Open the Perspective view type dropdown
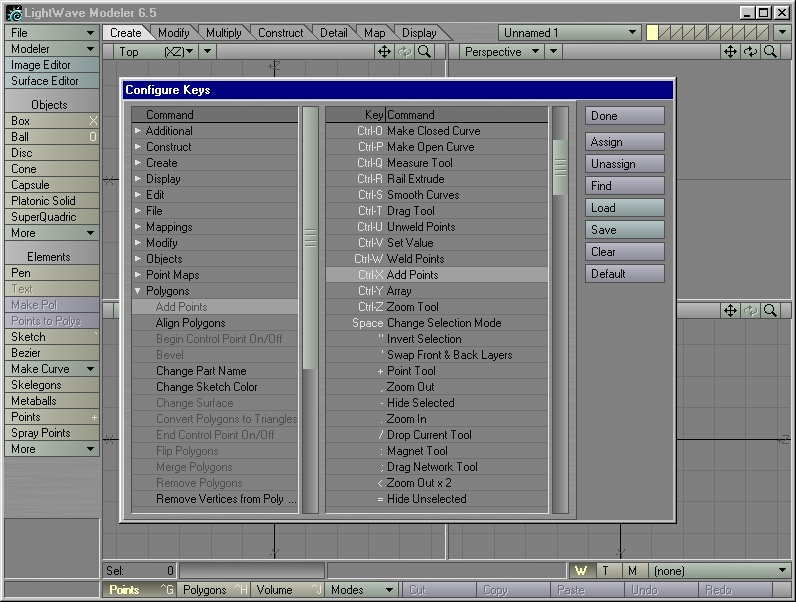 point(503,51)
